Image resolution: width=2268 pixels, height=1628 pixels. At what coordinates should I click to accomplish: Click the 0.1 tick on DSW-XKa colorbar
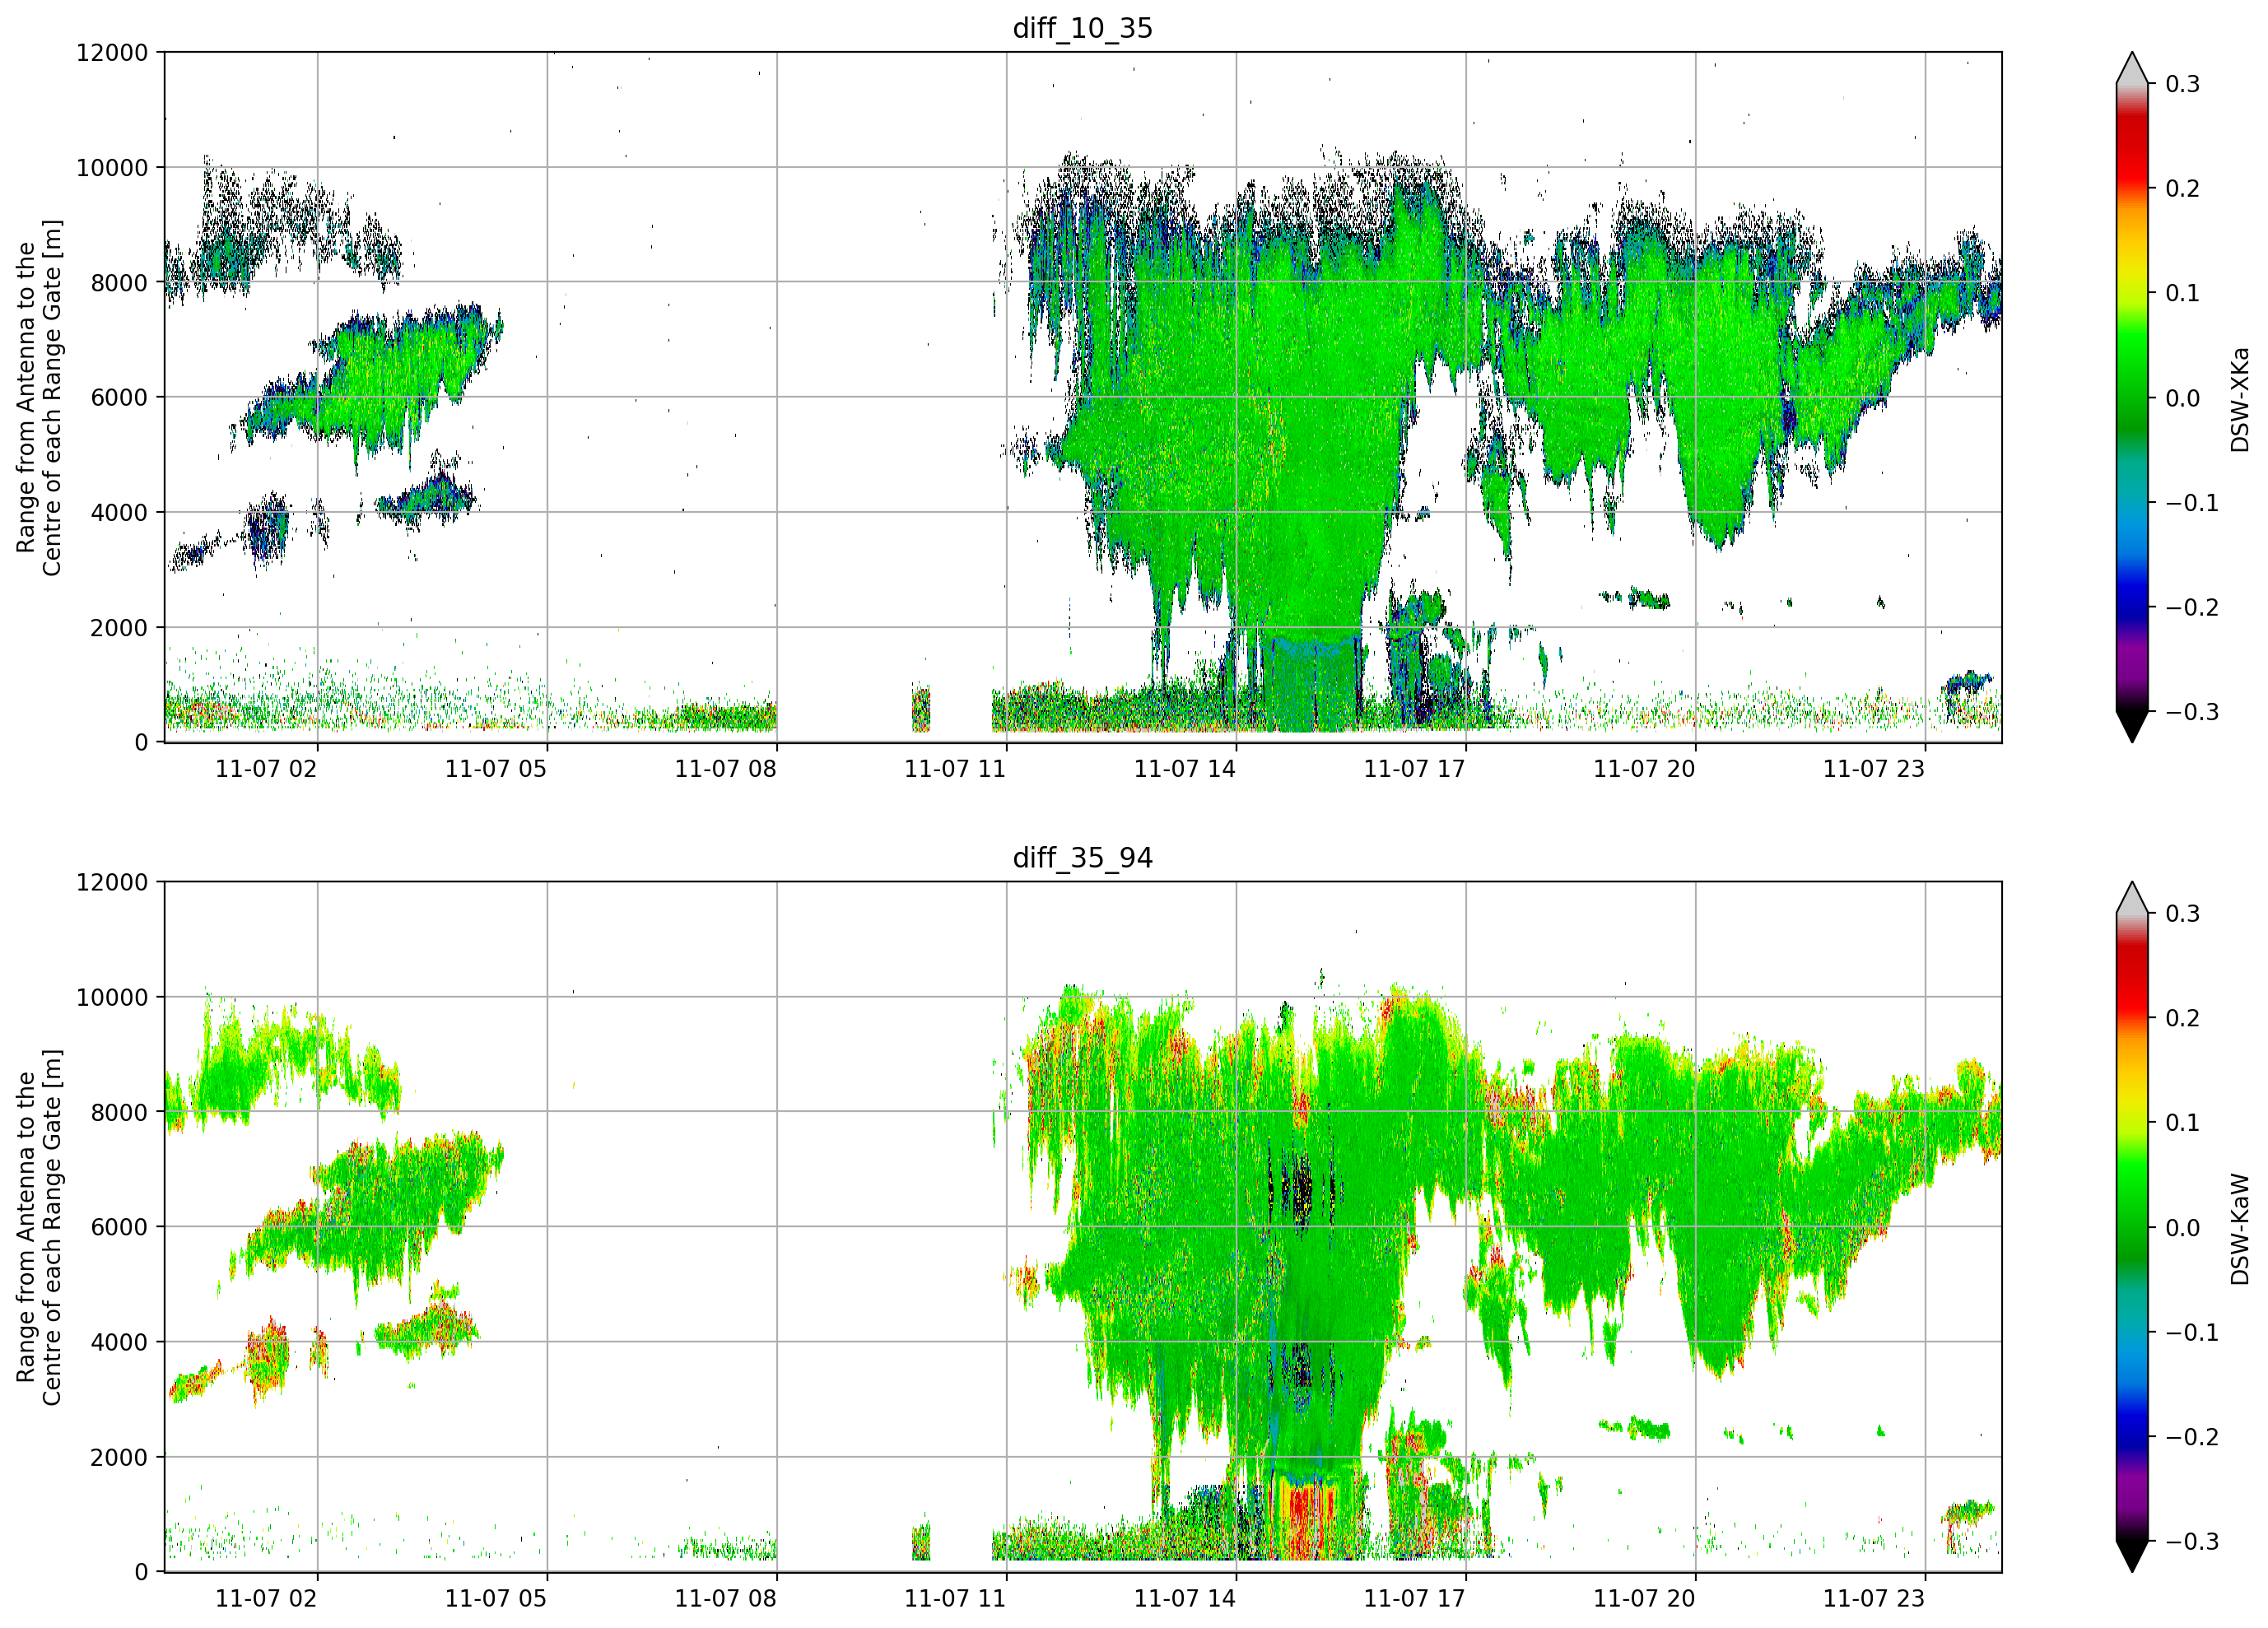point(2183,293)
